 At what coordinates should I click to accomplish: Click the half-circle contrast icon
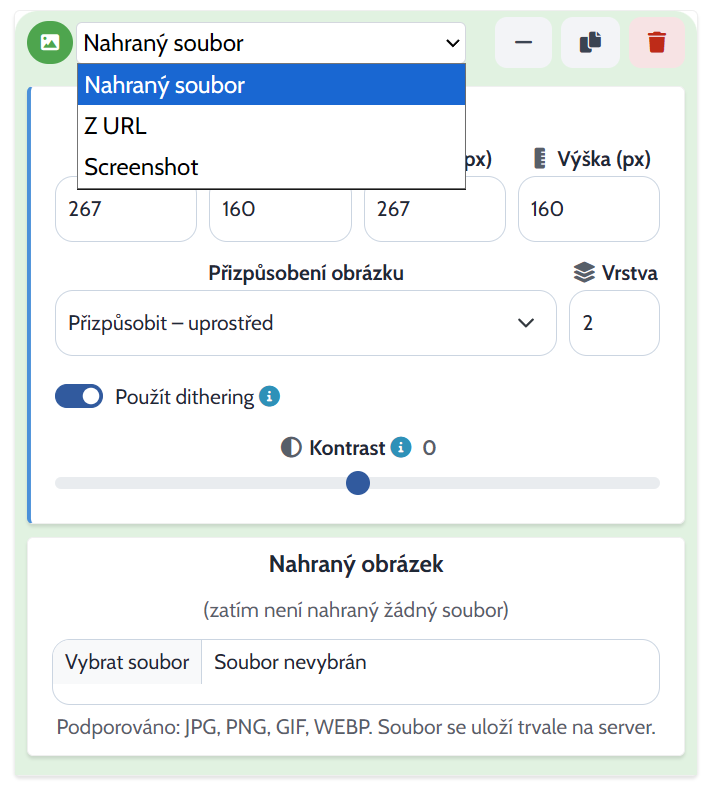291,447
